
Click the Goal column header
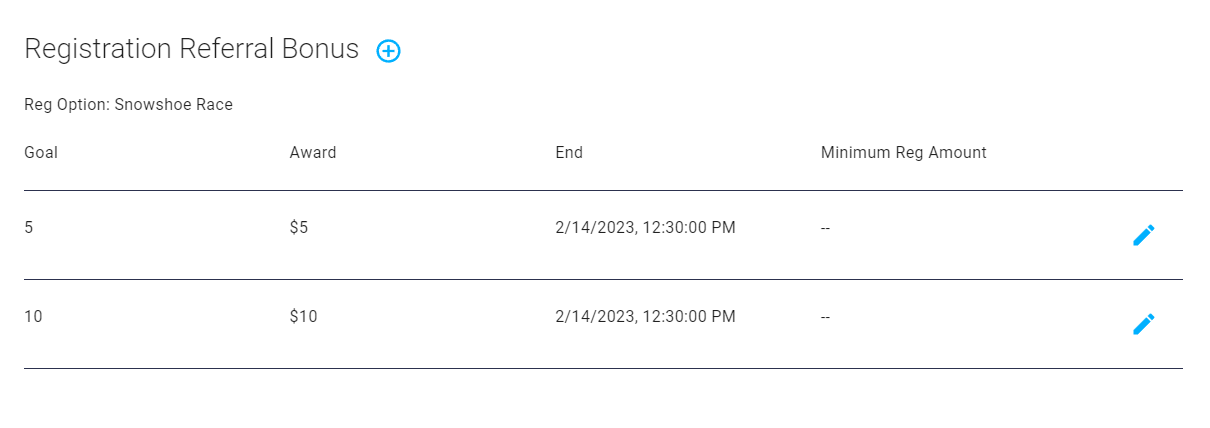pyautogui.click(x=41, y=153)
